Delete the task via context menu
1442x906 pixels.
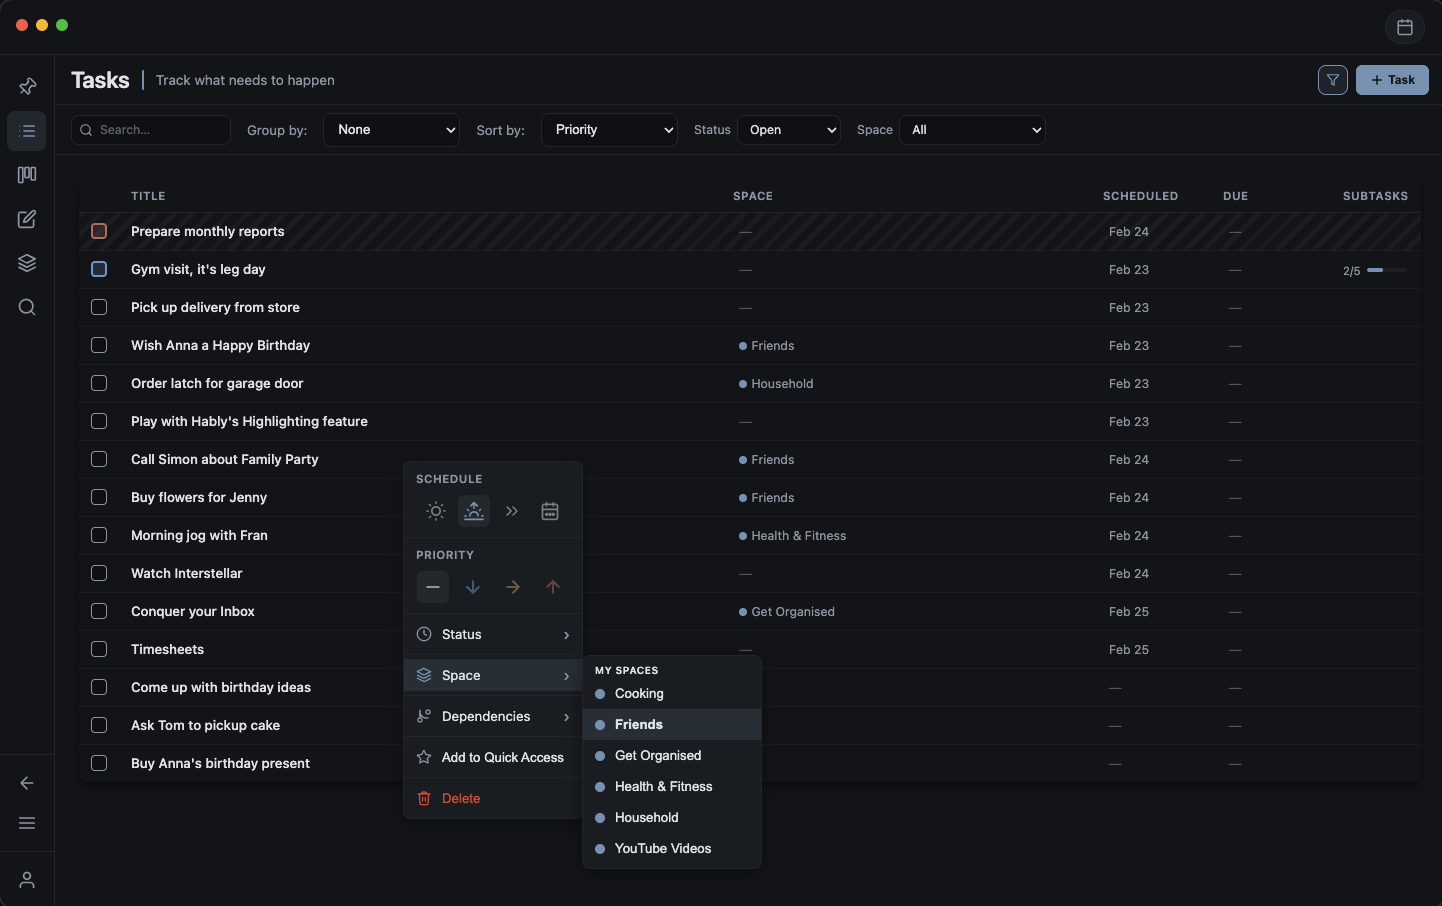(x=459, y=798)
